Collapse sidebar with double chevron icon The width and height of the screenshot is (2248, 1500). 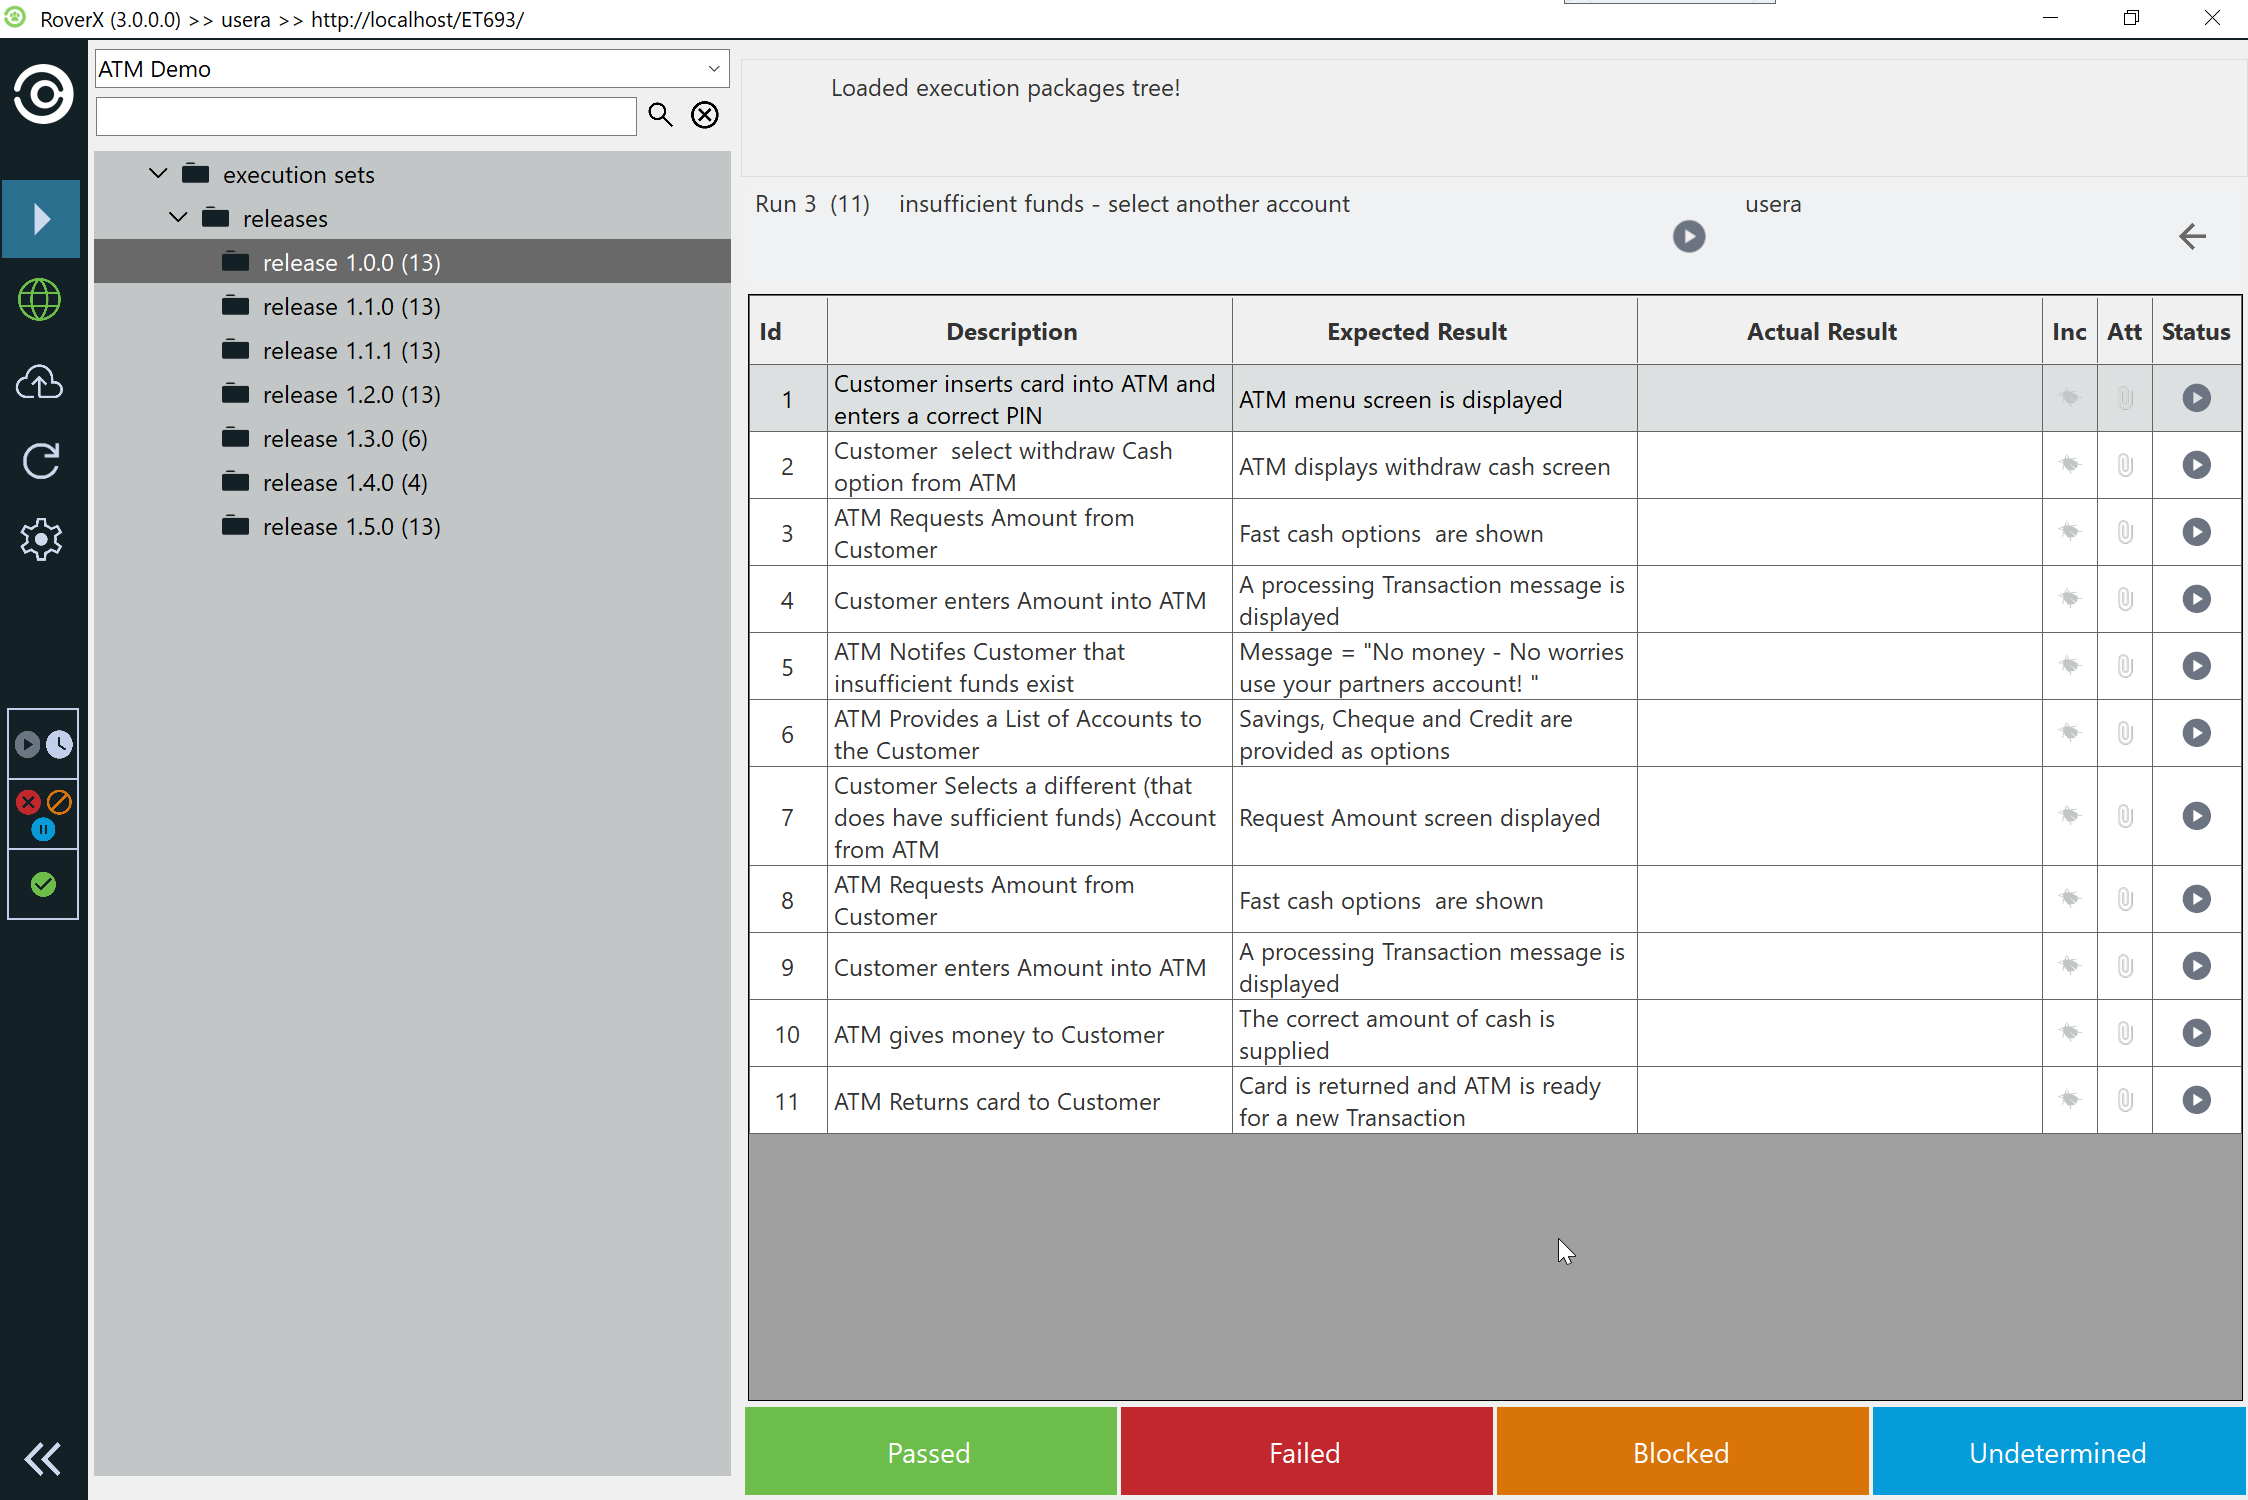42,1459
